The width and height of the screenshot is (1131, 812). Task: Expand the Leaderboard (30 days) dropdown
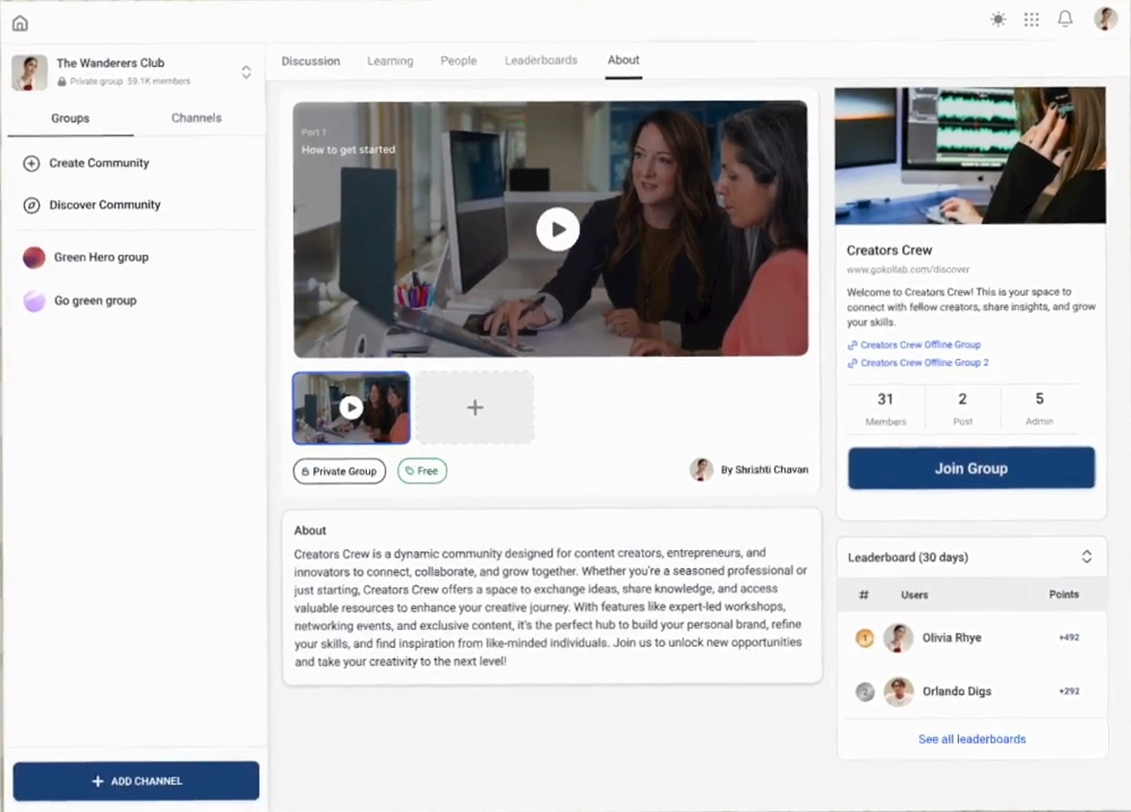click(1086, 557)
